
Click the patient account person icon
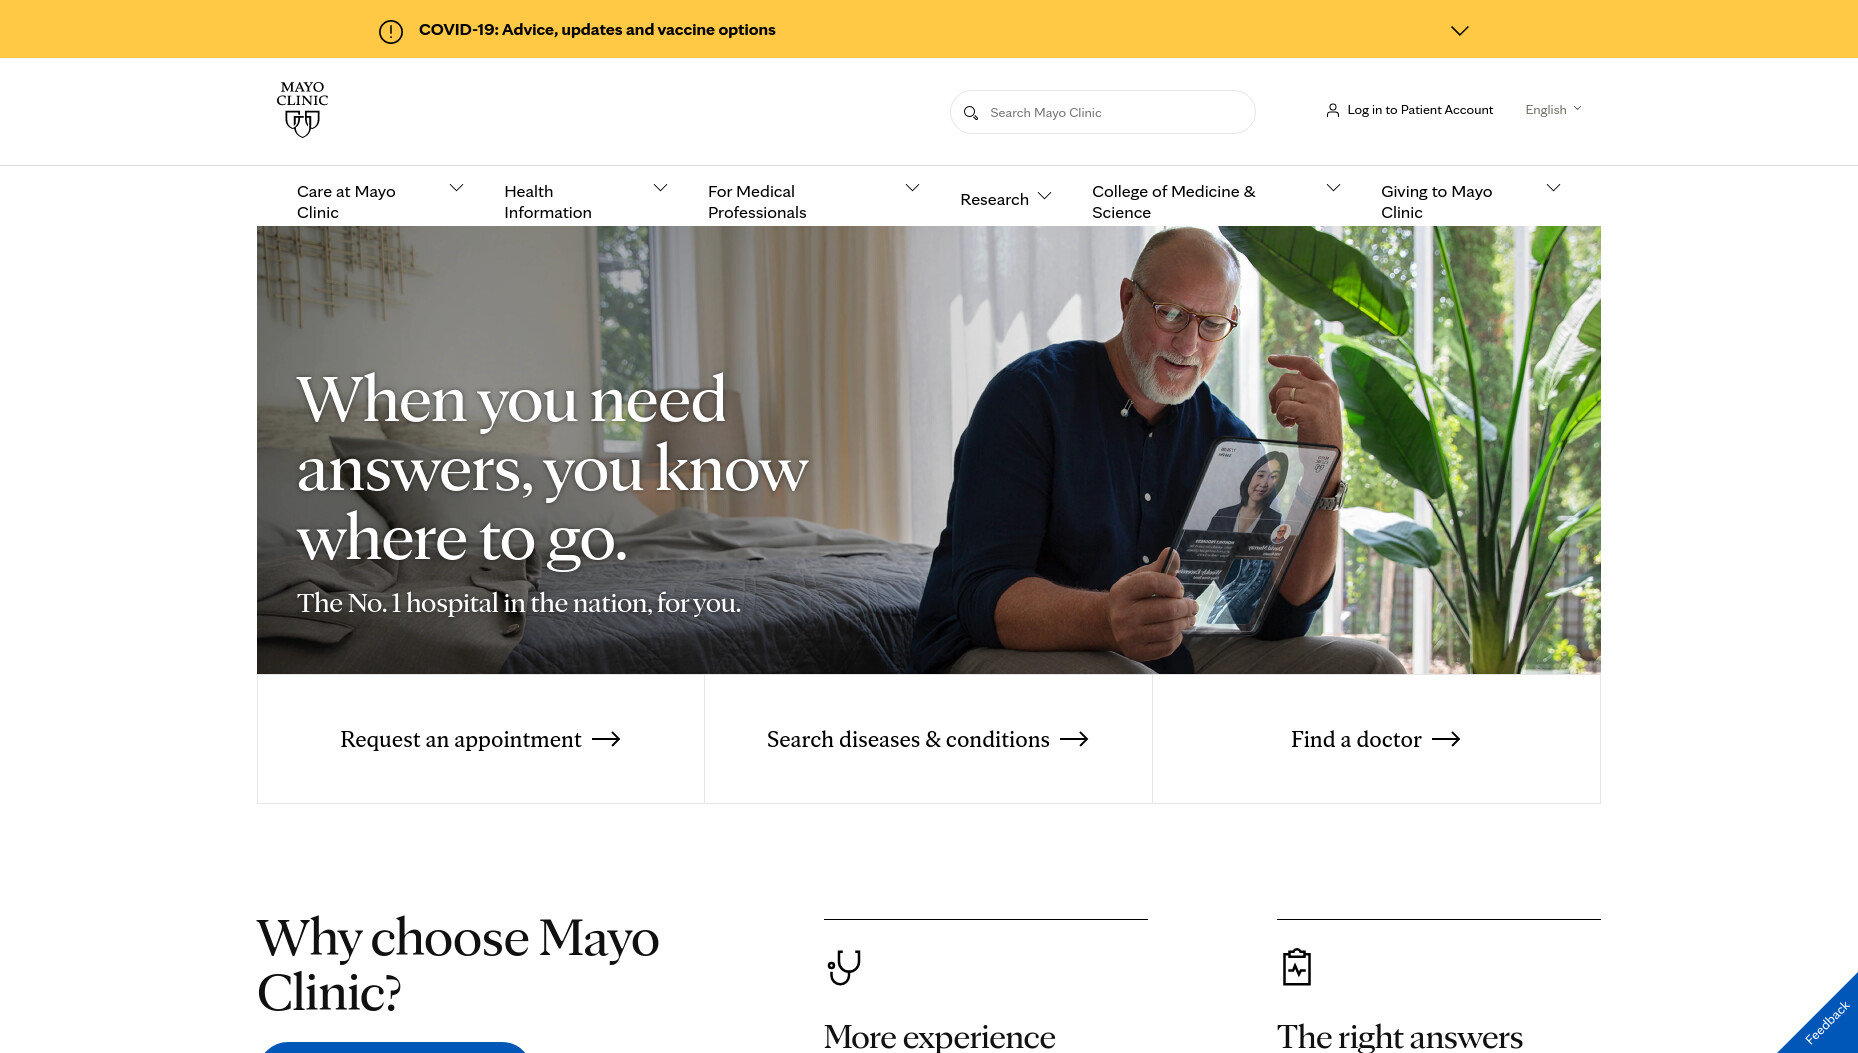coord(1333,110)
